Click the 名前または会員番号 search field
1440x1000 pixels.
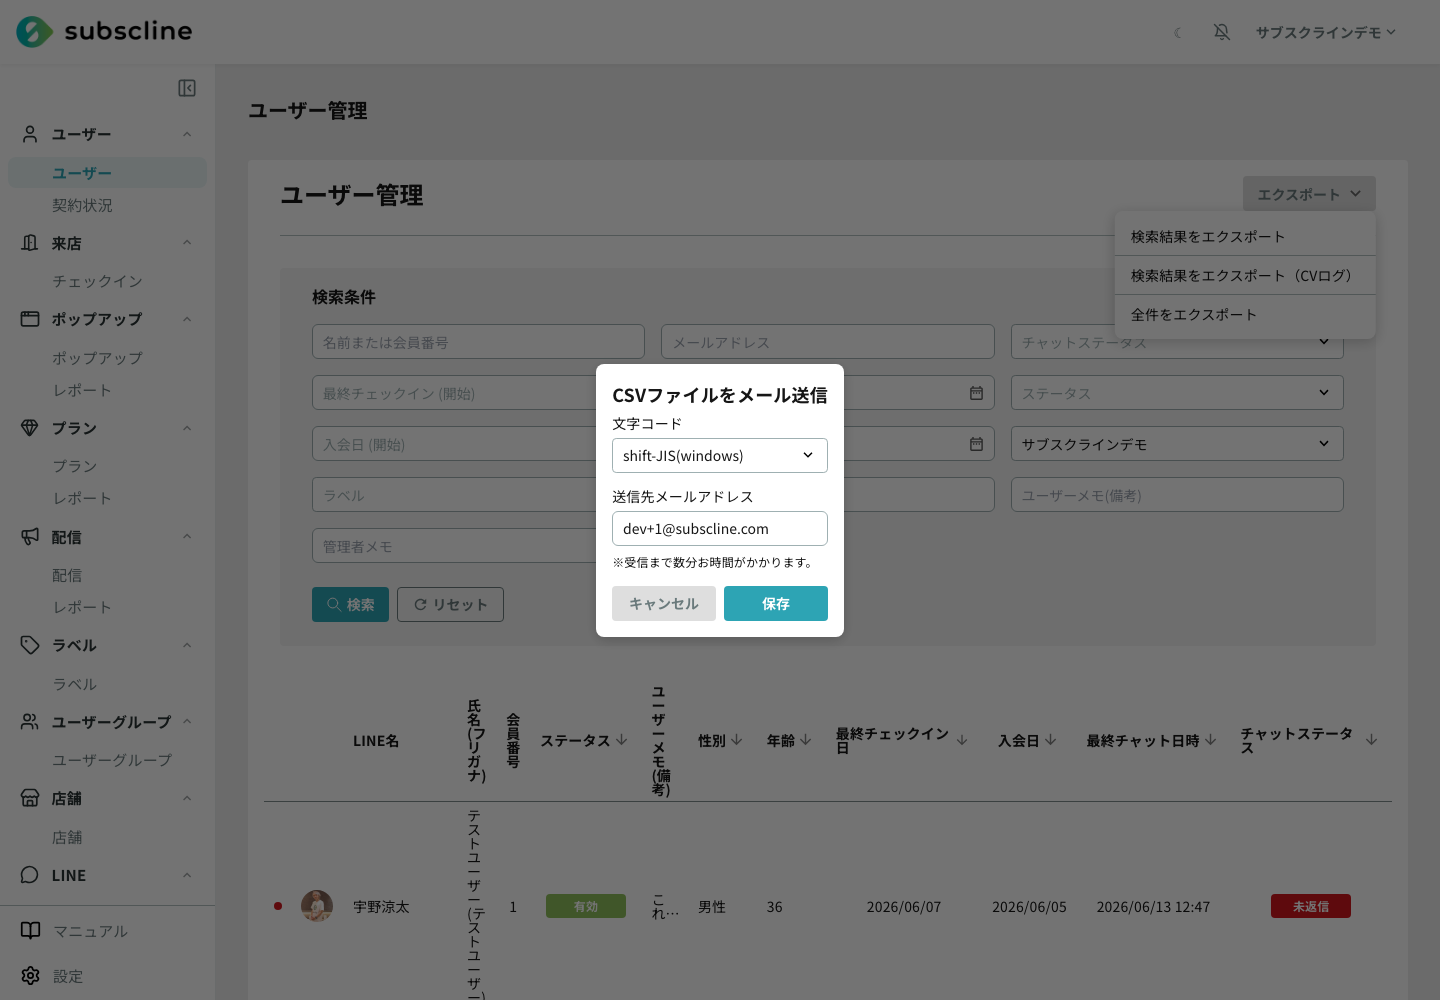[x=478, y=342]
